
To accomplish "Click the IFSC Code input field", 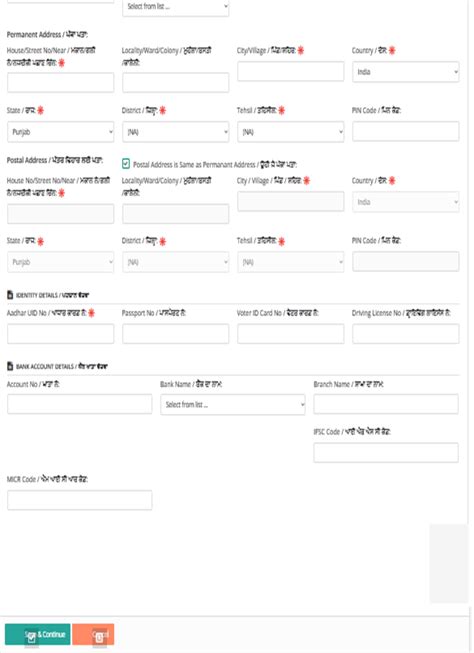I will (x=386, y=453).
